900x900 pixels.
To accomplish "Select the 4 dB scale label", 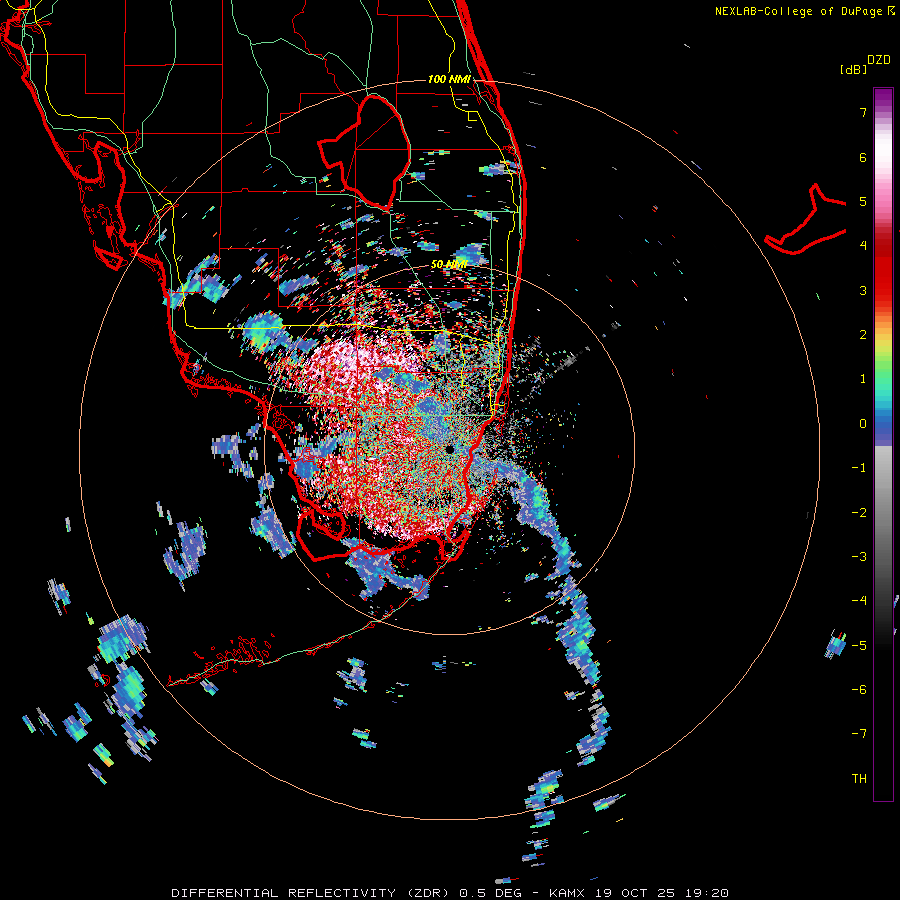I will [x=863, y=246].
